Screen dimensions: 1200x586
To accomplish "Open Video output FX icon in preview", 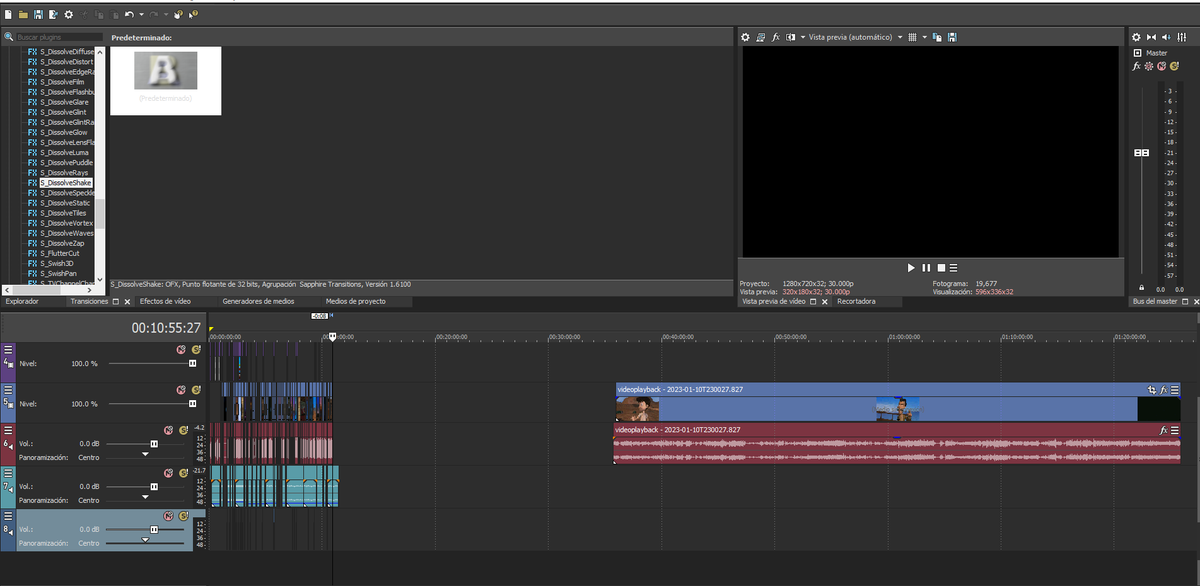I will click(x=776, y=37).
